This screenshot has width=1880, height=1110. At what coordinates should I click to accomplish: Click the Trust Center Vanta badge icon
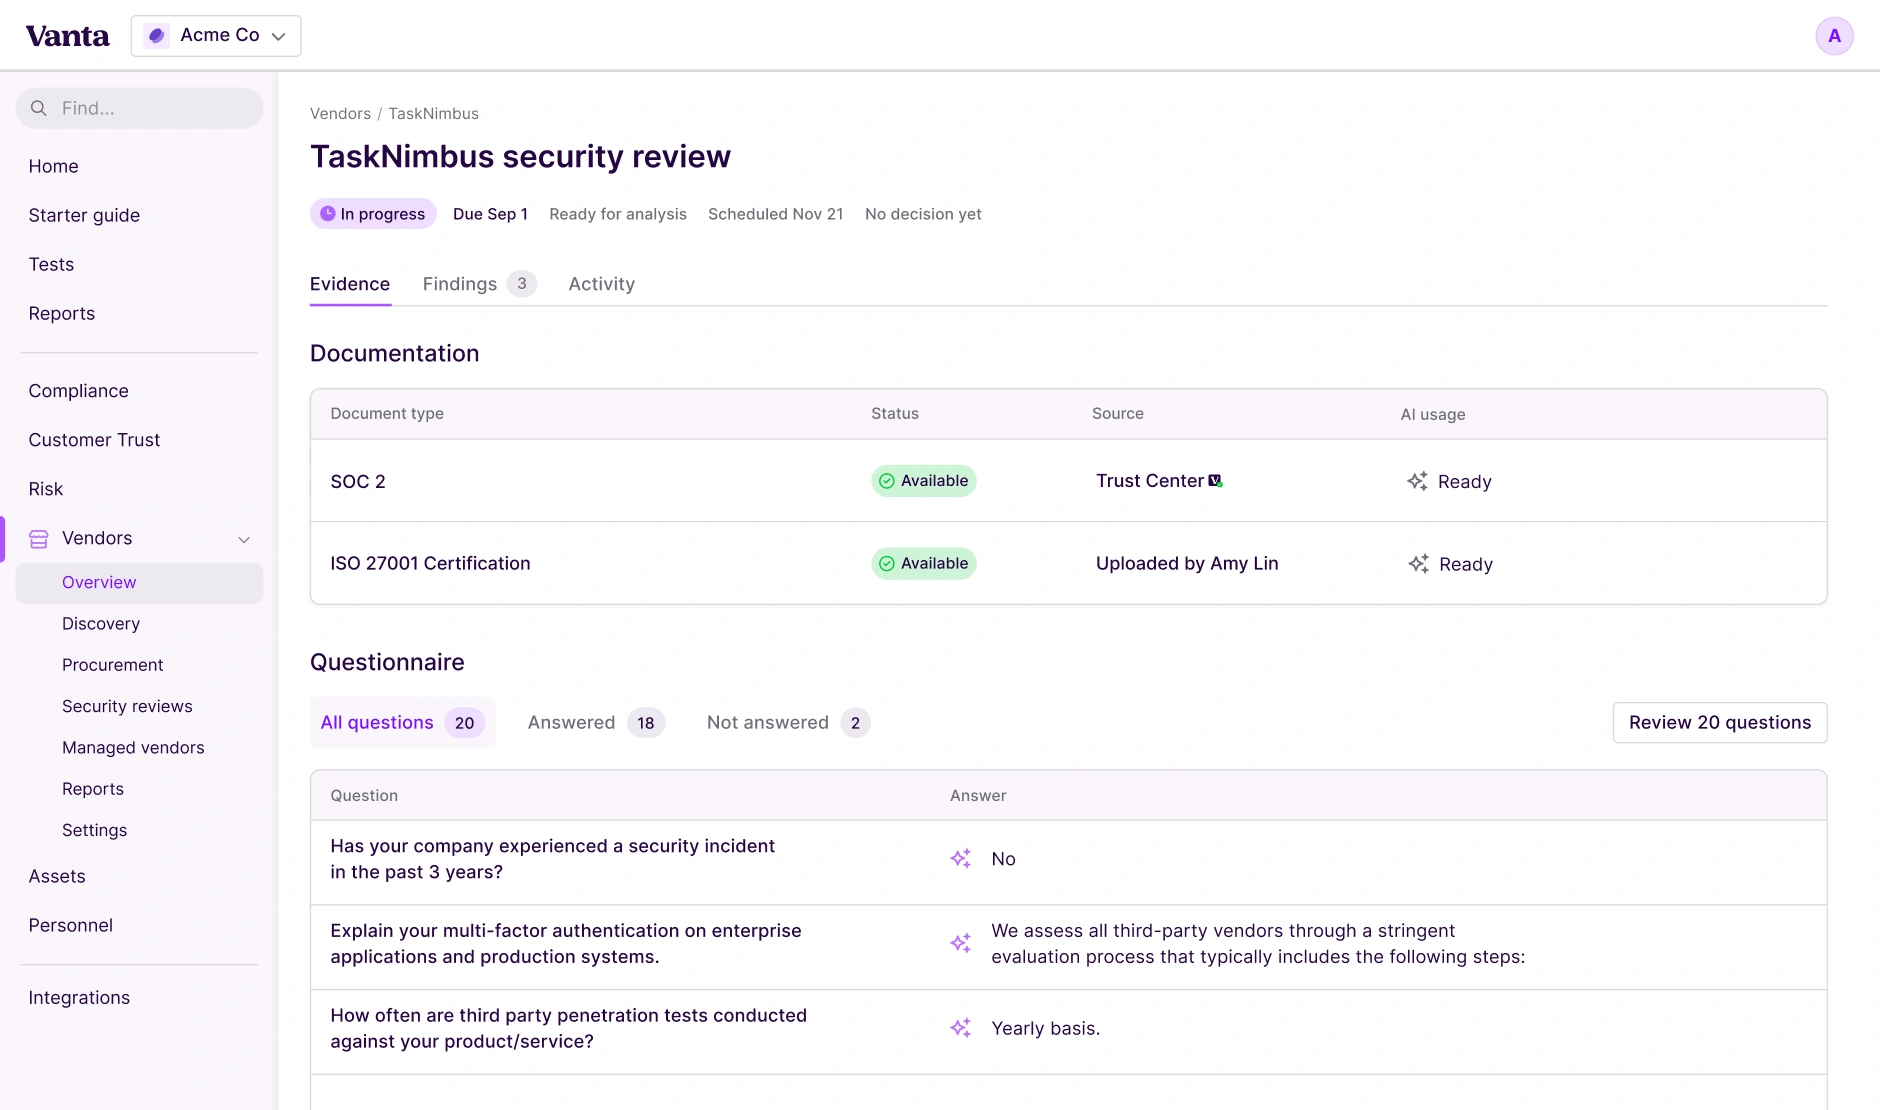1215,481
